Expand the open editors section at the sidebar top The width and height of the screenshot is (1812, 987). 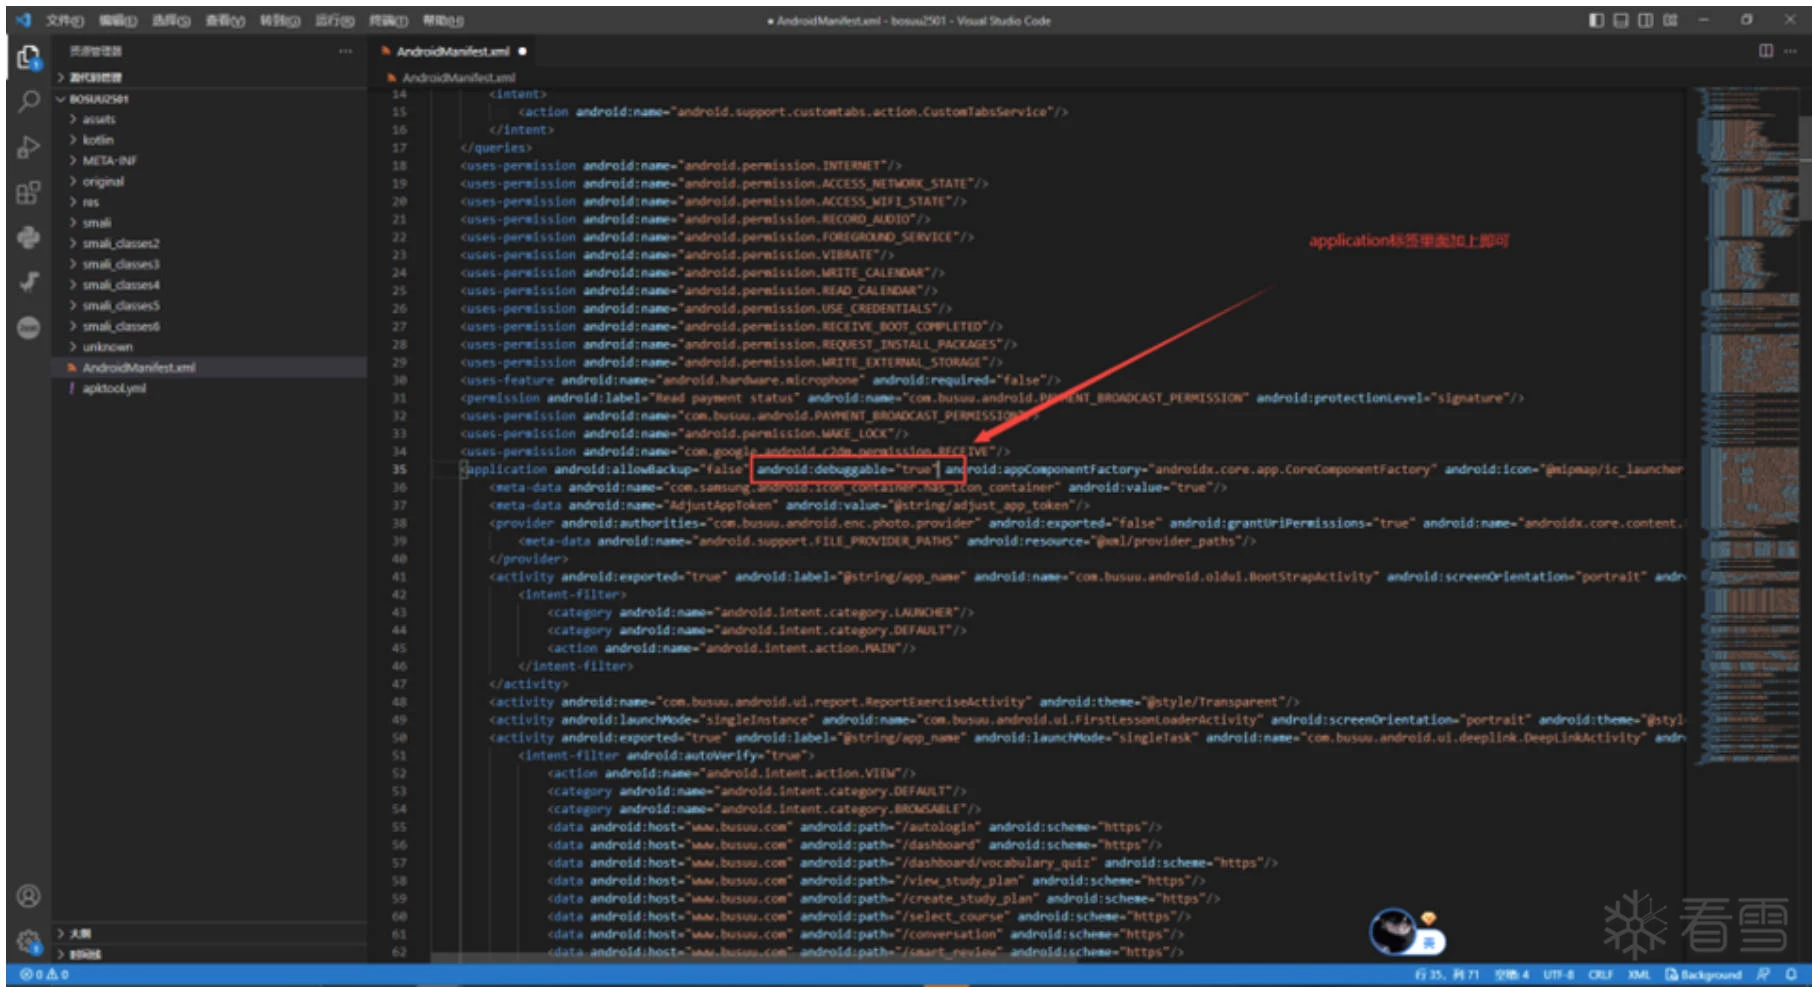pos(210,77)
